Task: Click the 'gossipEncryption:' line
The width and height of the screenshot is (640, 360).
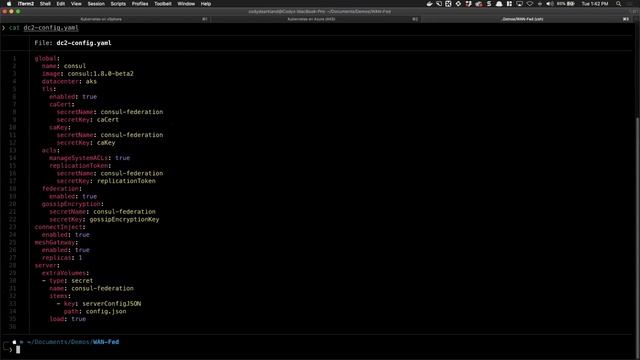Action: tap(73, 204)
